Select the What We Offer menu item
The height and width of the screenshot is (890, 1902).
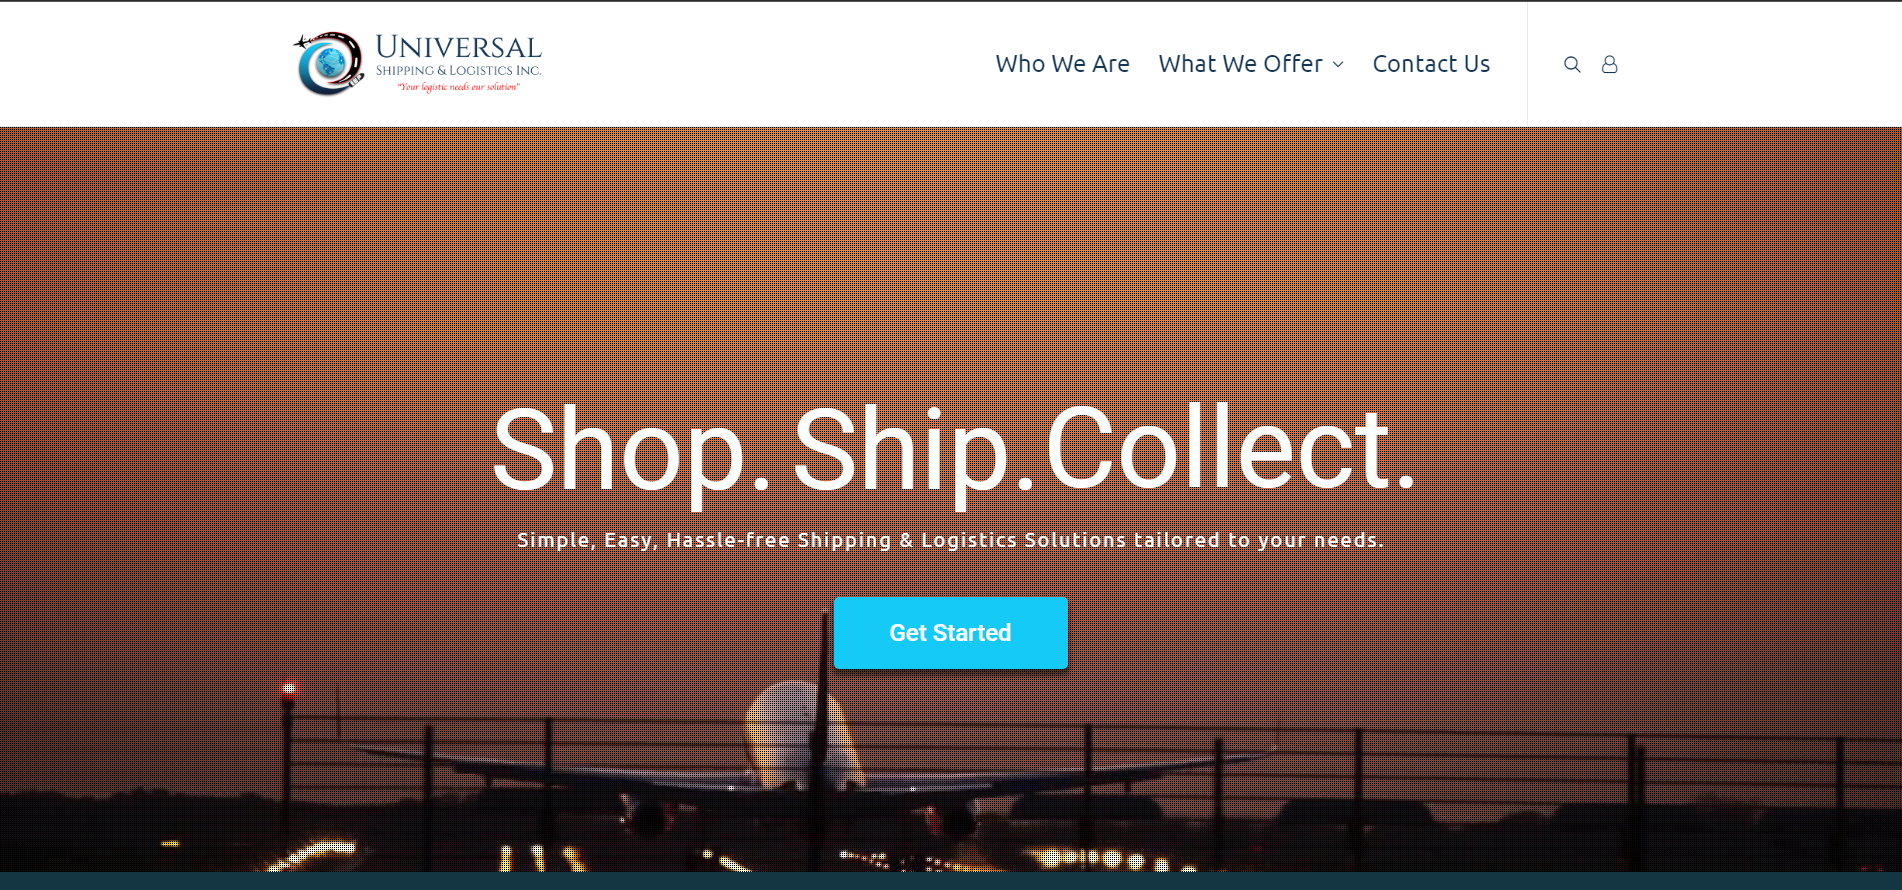pyautogui.click(x=1240, y=64)
